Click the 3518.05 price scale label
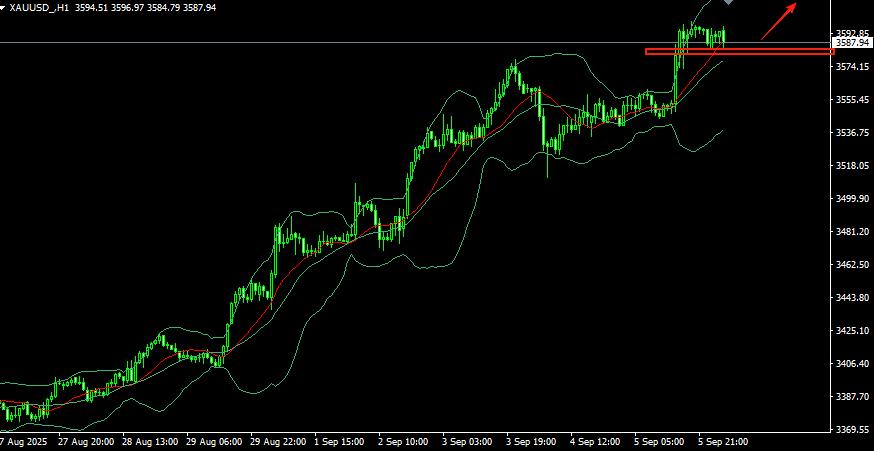874x451 pixels. tap(852, 166)
